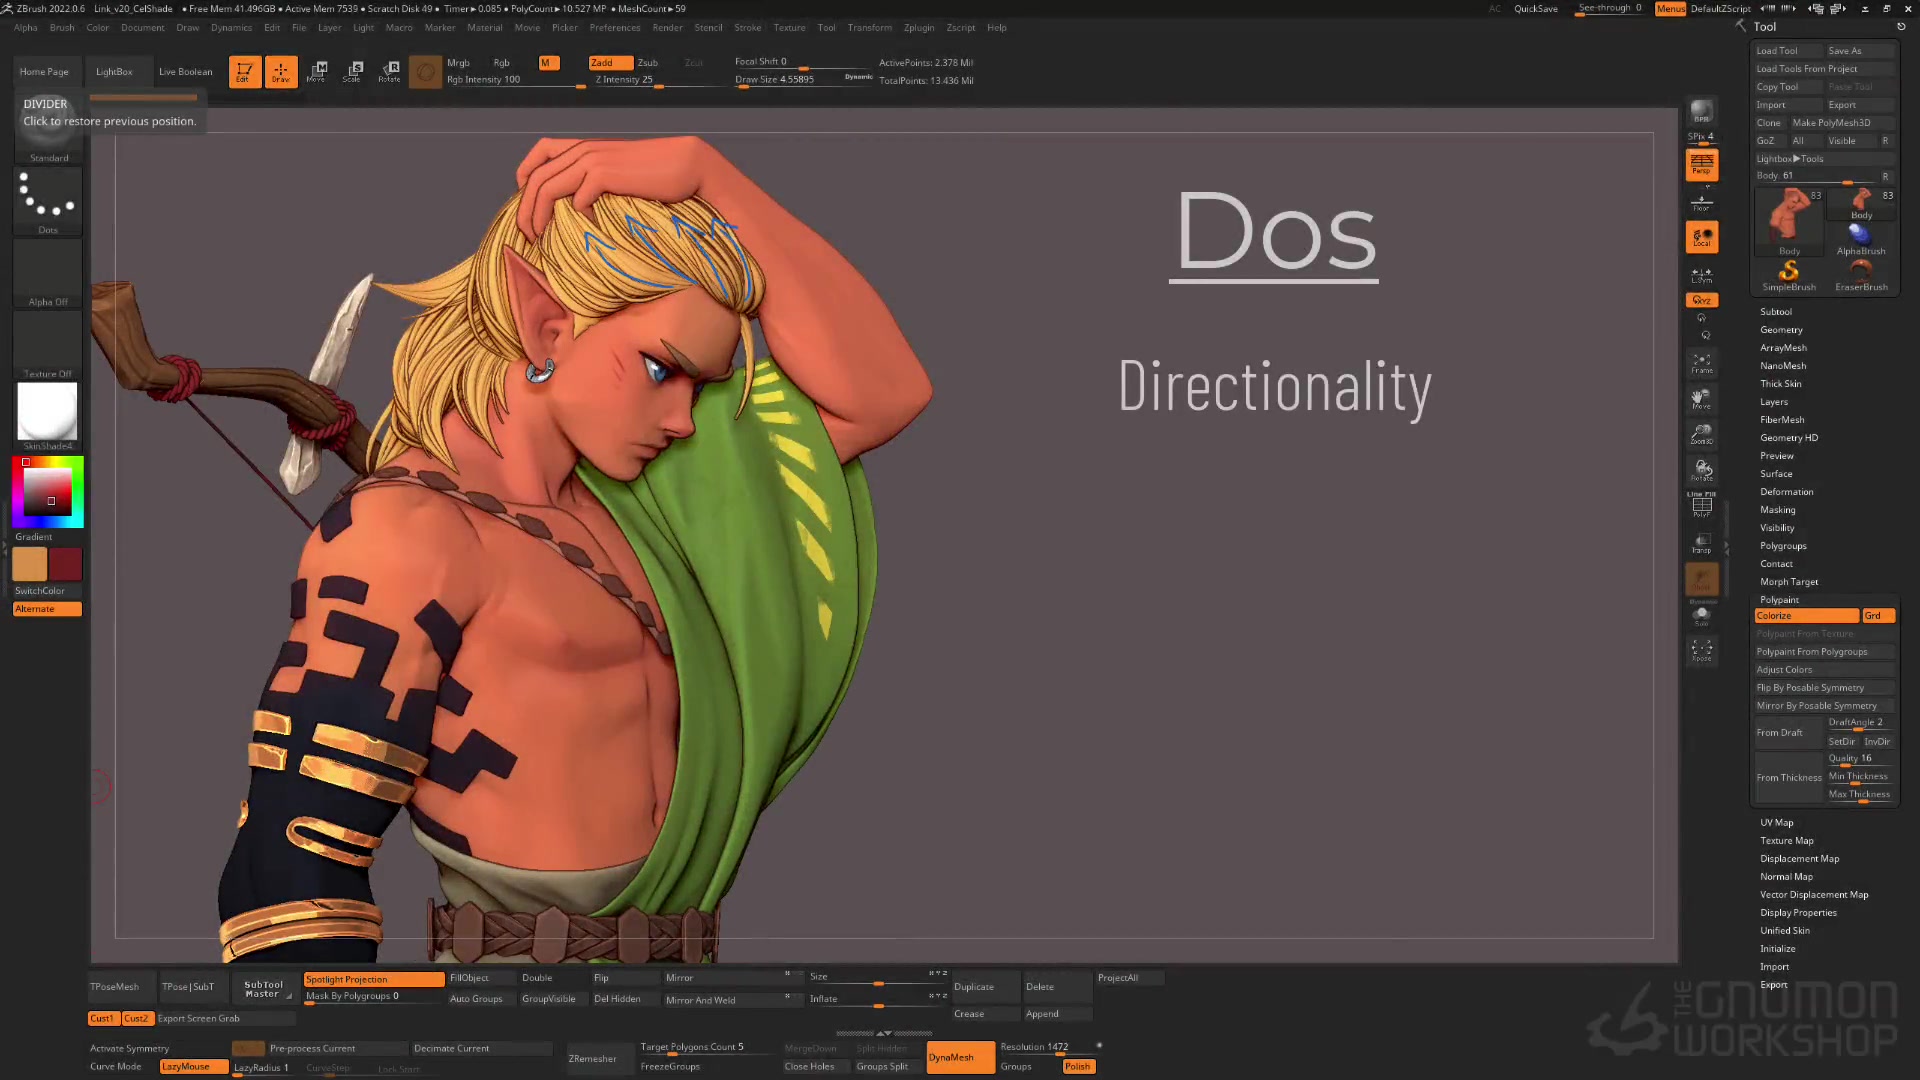Viewport: 1920px width, 1080px height.
Task: Toggle the Grd gradient button
Action: coord(1878,616)
